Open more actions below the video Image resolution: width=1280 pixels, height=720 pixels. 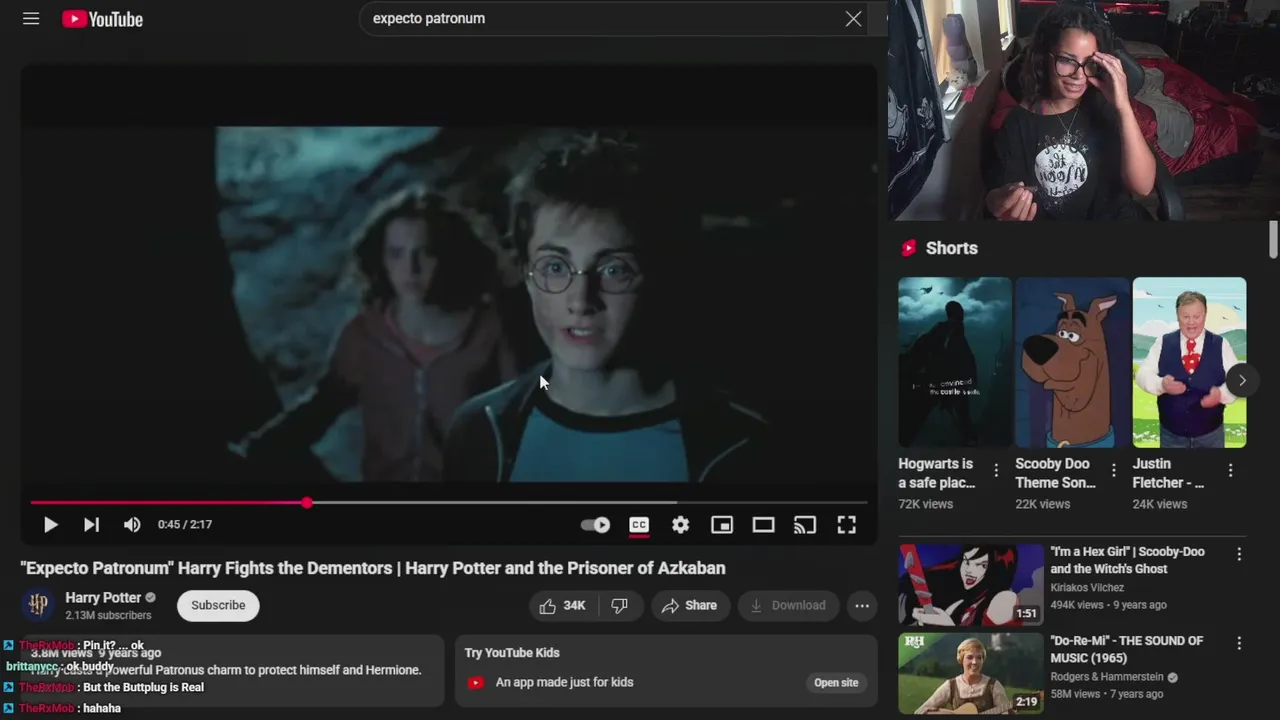click(x=862, y=605)
